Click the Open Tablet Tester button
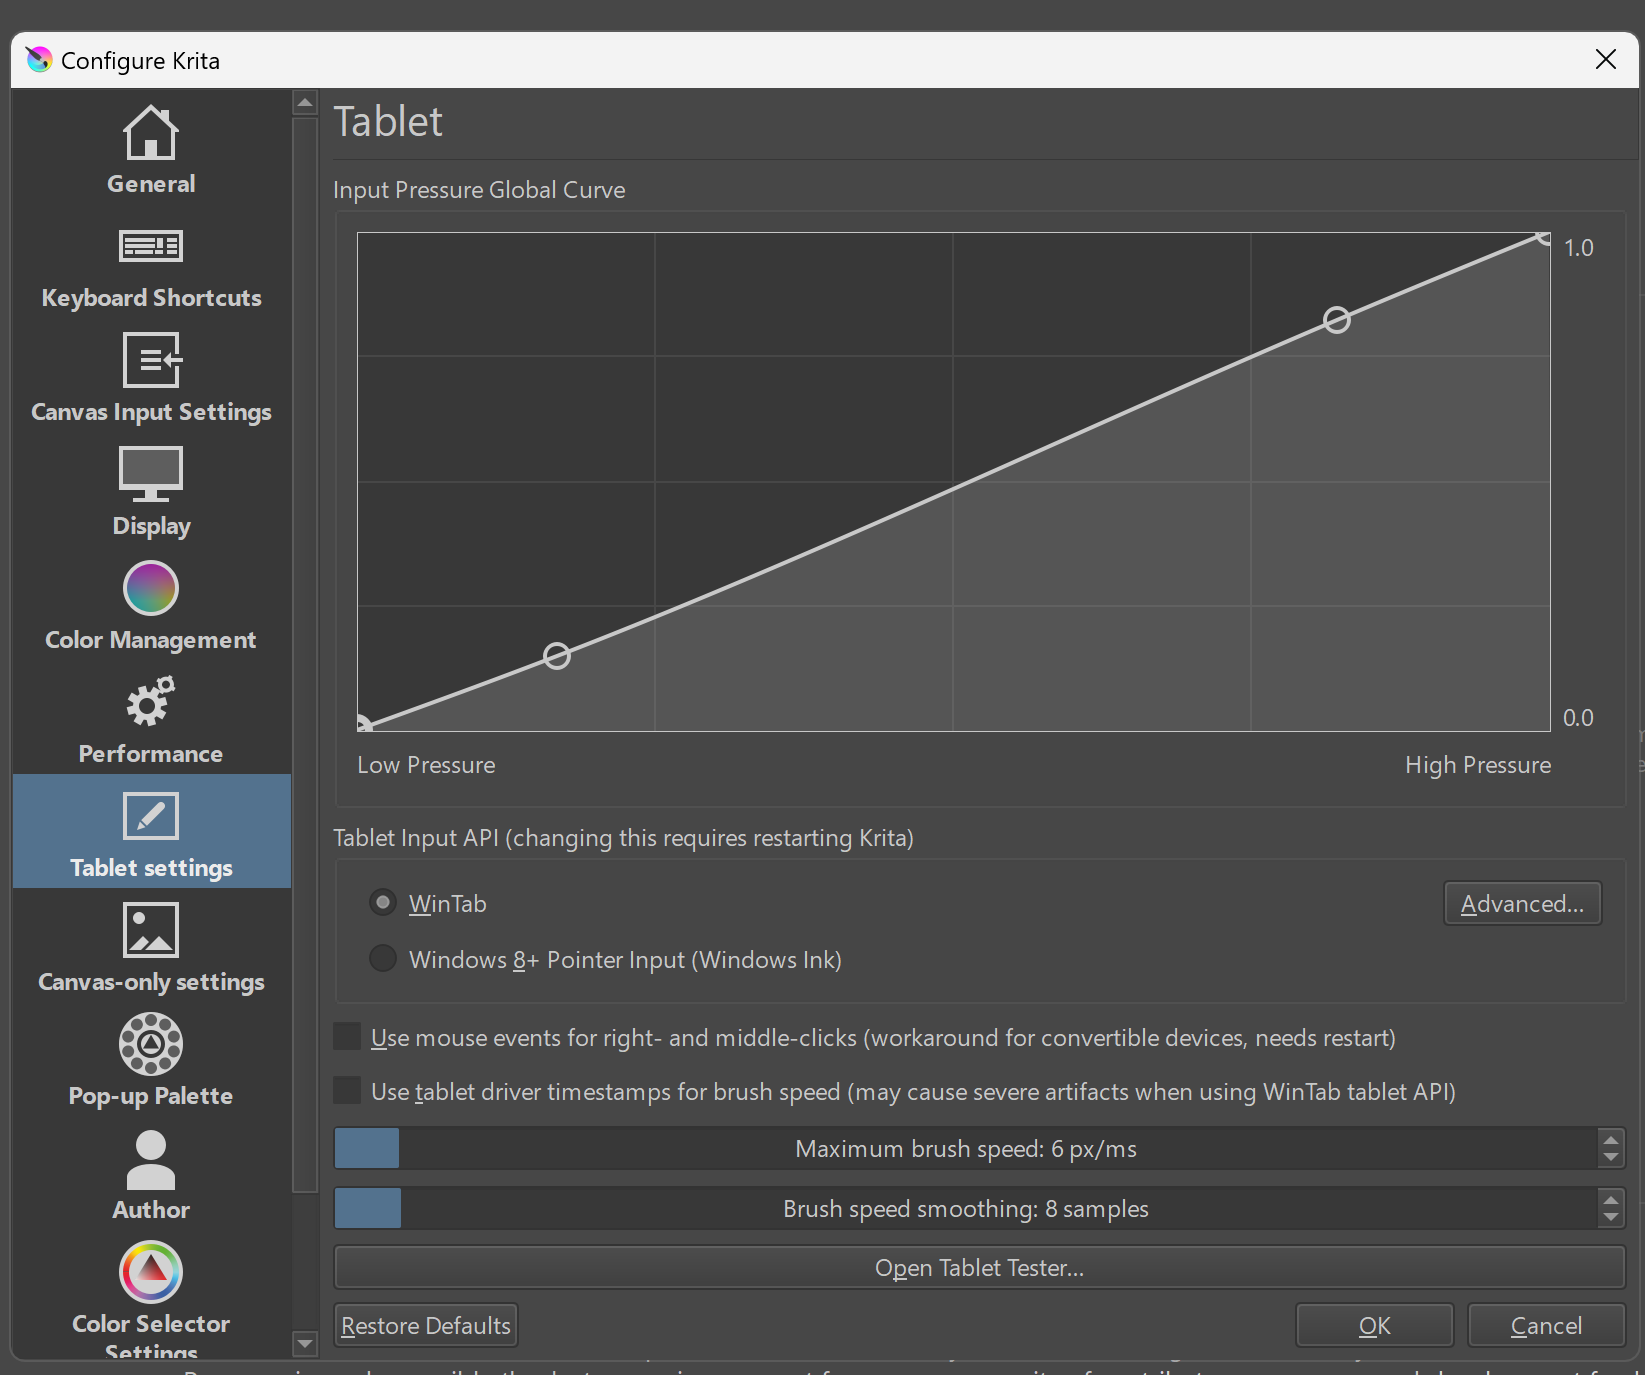This screenshot has height=1375, width=1645. (x=979, y=1267)
